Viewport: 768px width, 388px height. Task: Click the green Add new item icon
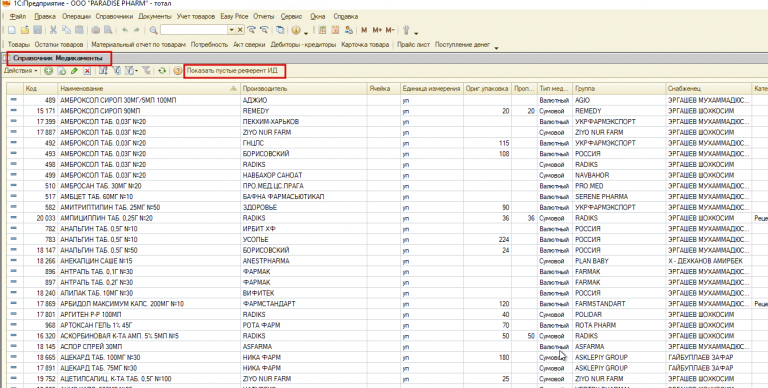coord(48,71)
